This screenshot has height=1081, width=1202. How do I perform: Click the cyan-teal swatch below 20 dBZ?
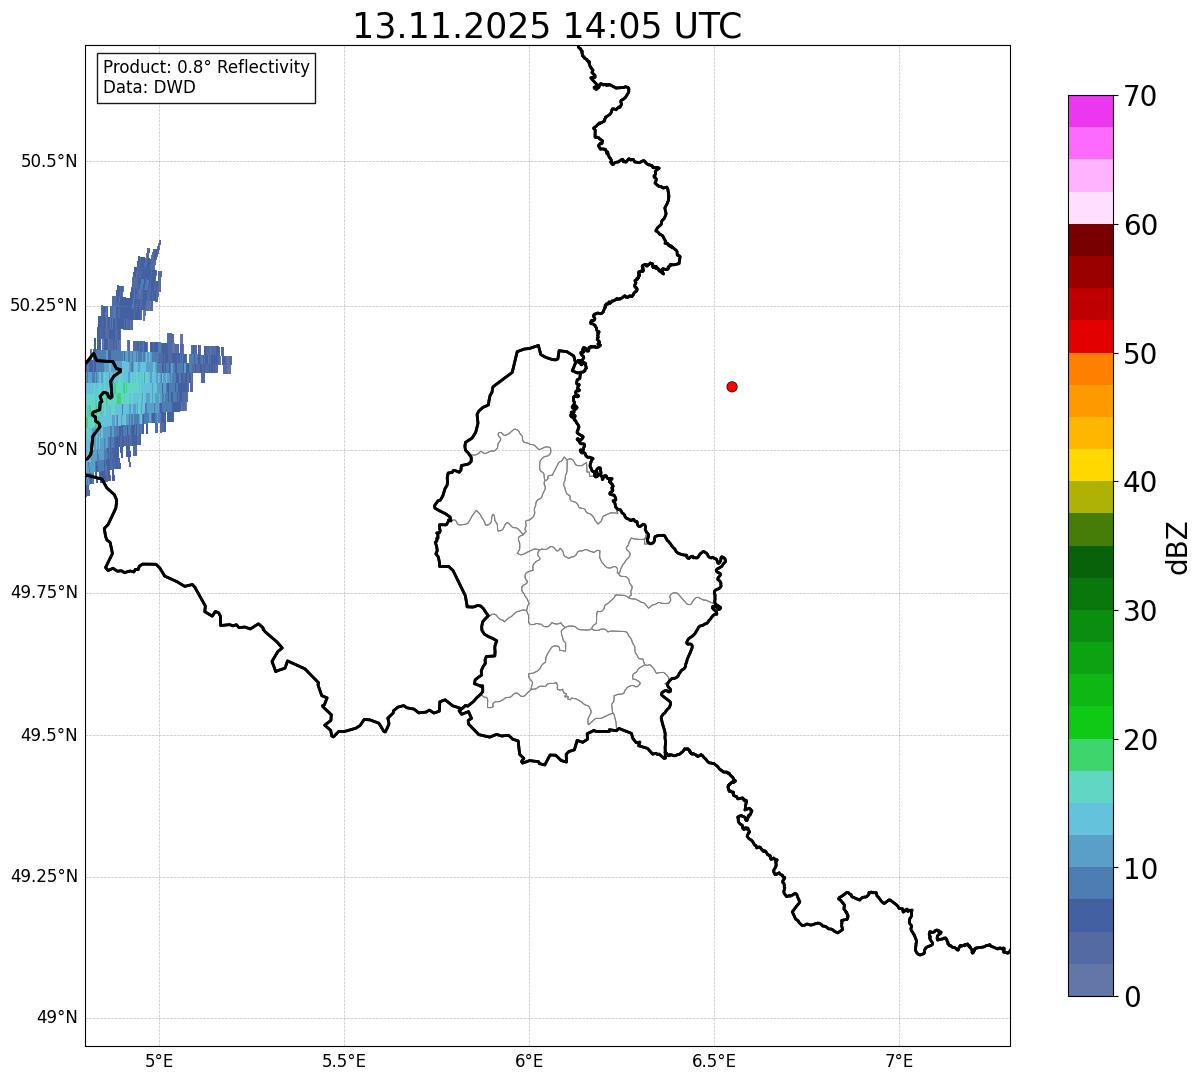click(1091, 787)
